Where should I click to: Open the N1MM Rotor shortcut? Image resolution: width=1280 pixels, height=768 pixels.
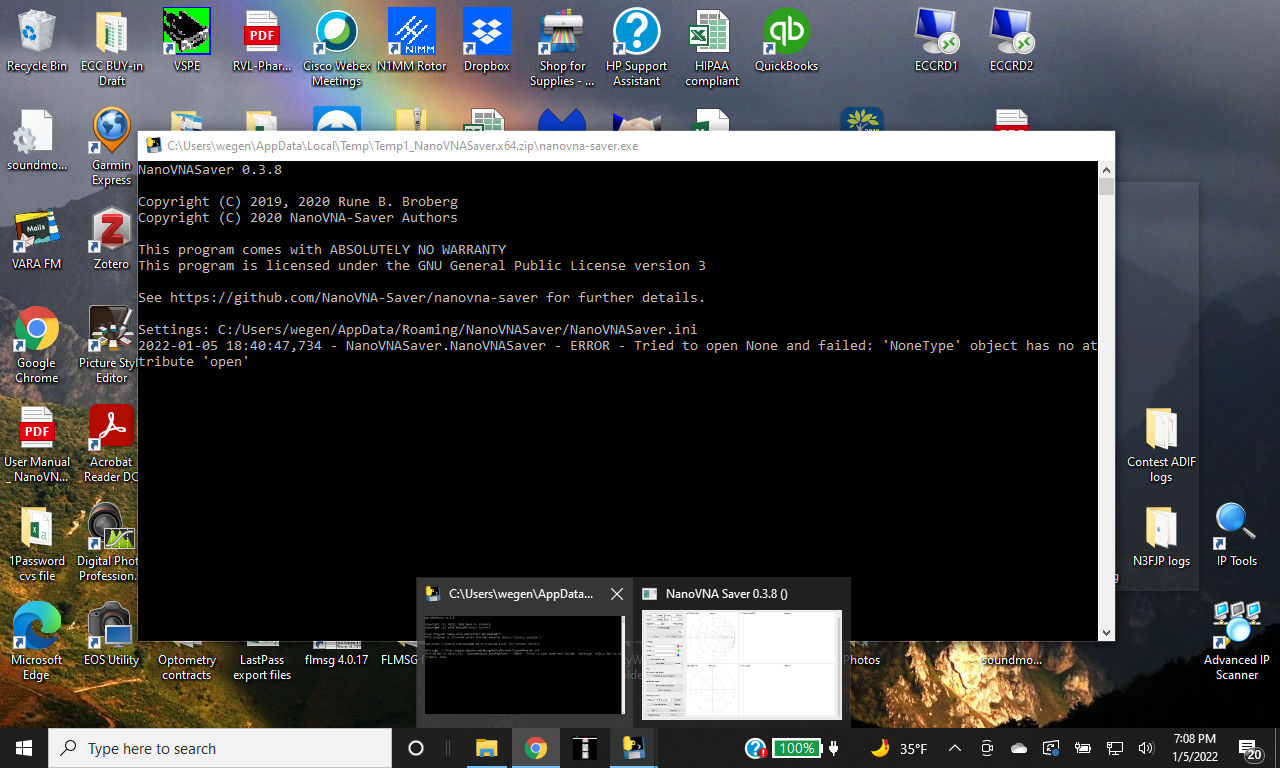click(x=412, y=41)
